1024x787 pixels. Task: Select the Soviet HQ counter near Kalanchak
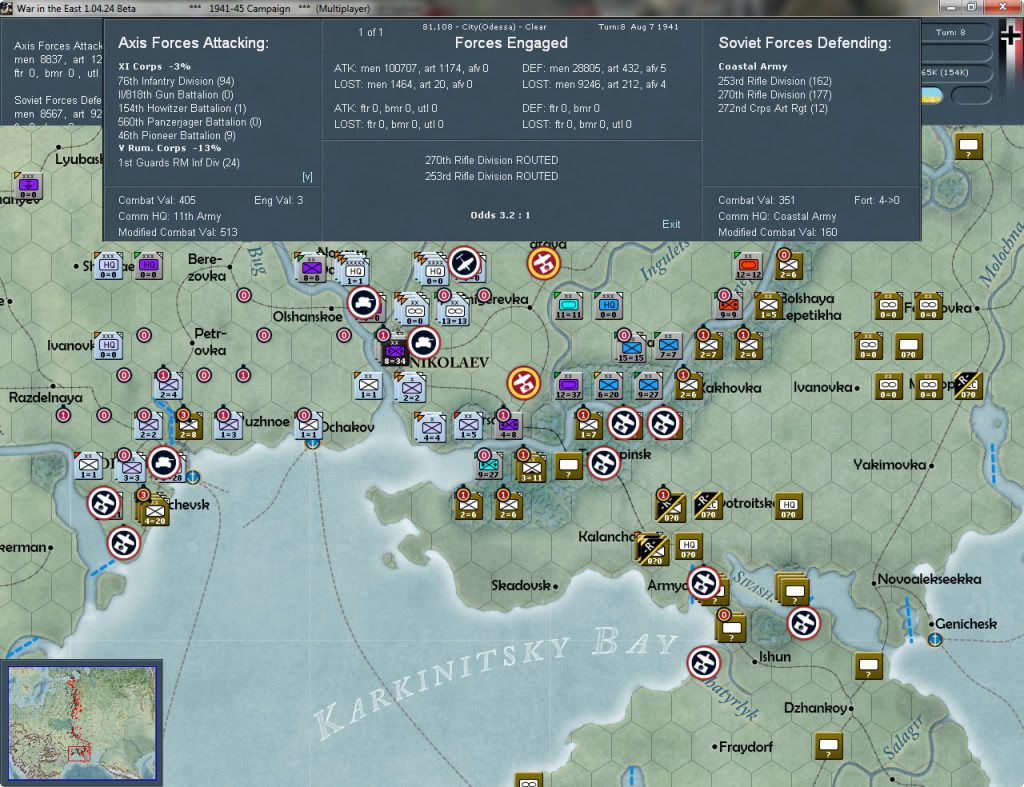click(688, 546)
